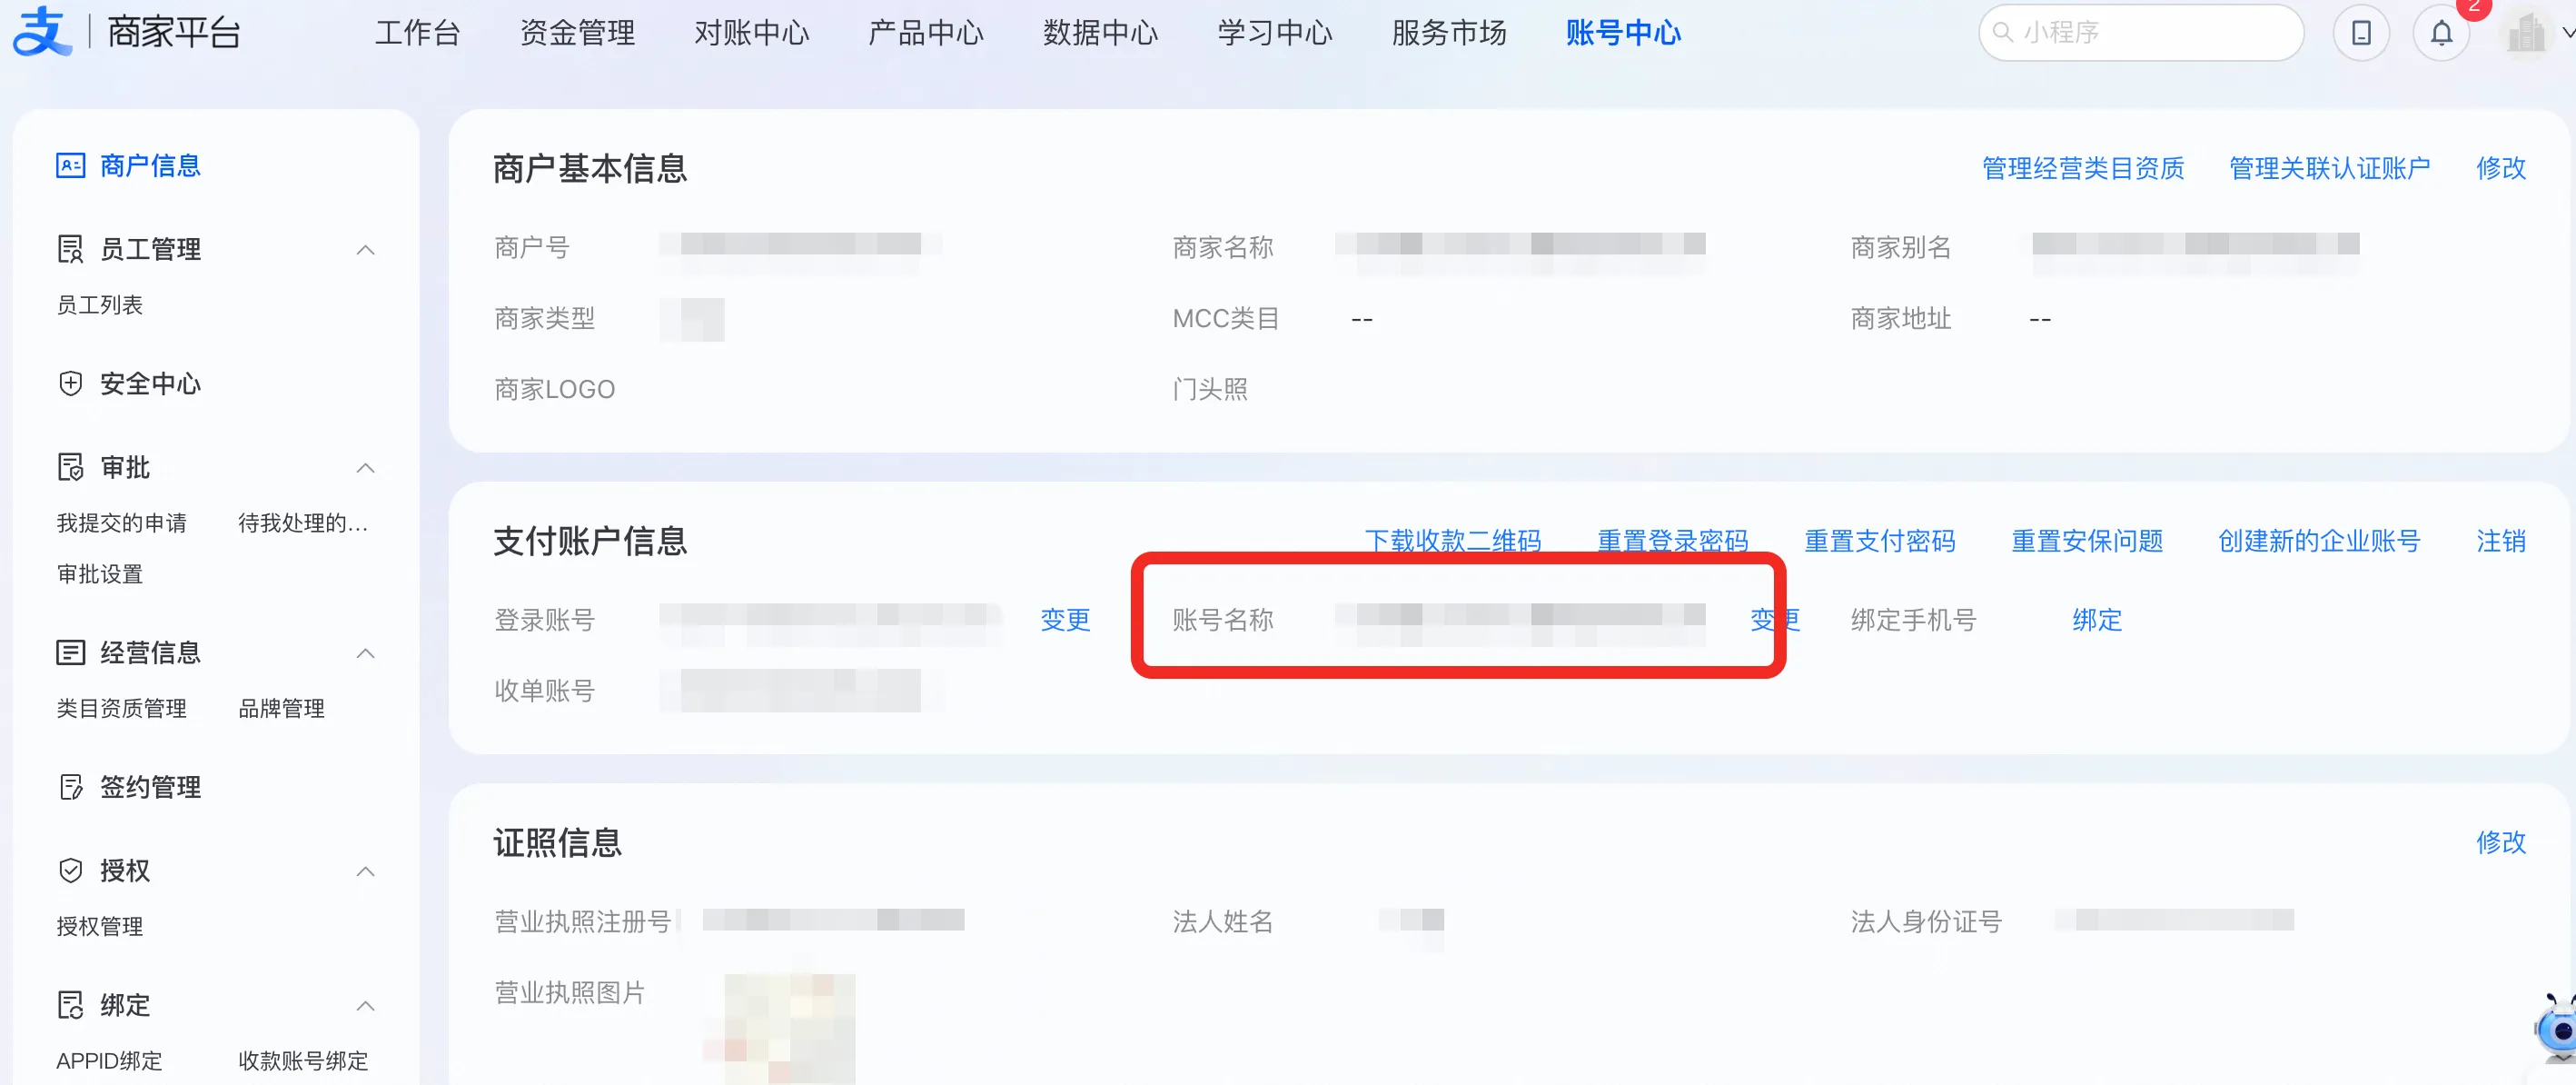The width and height of the screenshot is (2576, 1085).
Task: Click the user avatar in header
Action: coord(2526,33)
